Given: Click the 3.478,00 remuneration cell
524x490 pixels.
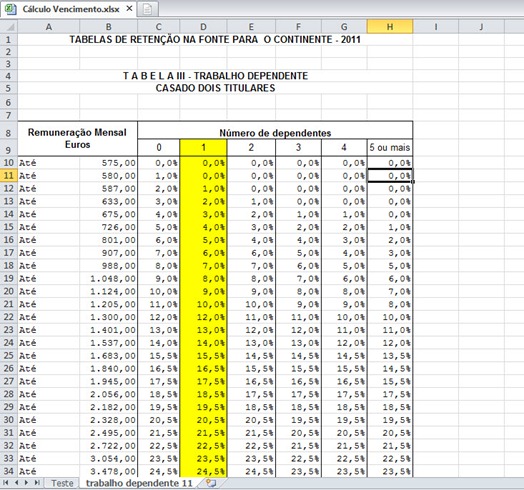Looking at the screenshot, I should pyautogui.click(x=109, y=471).
